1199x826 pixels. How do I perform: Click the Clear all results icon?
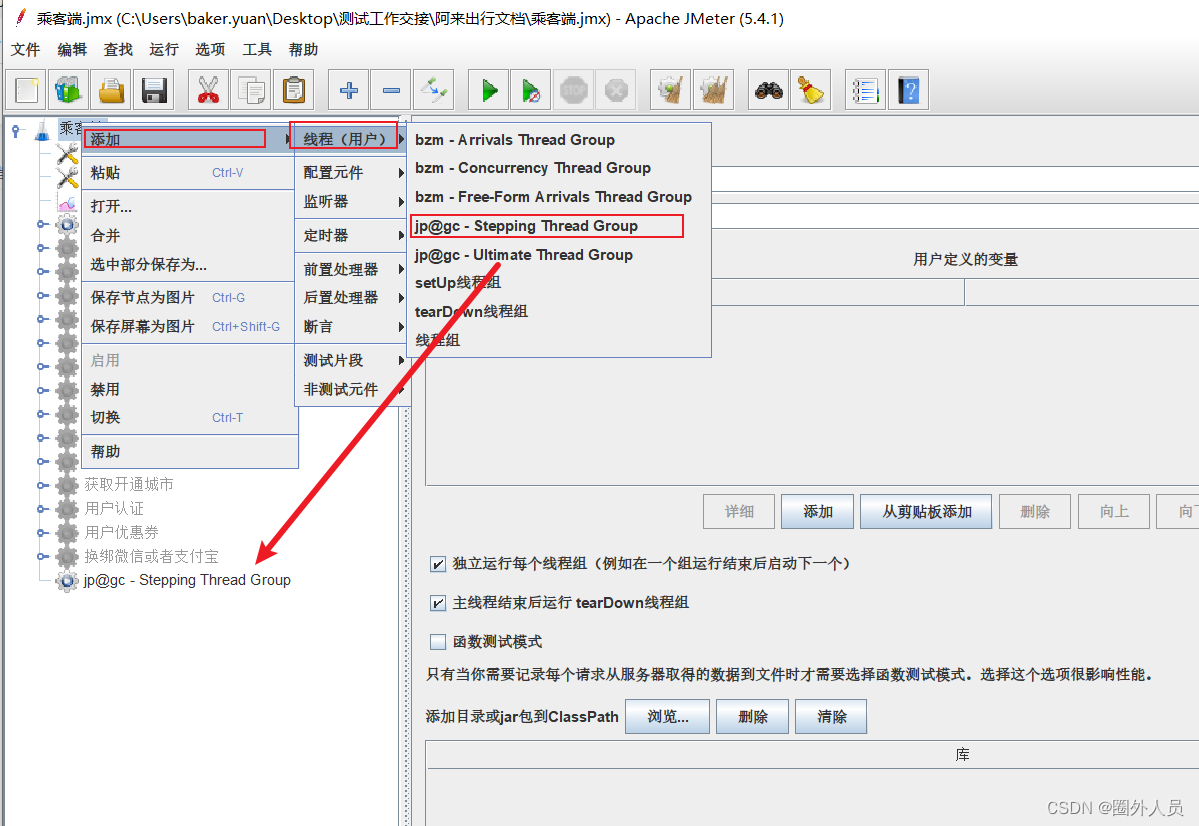(713, 90)
